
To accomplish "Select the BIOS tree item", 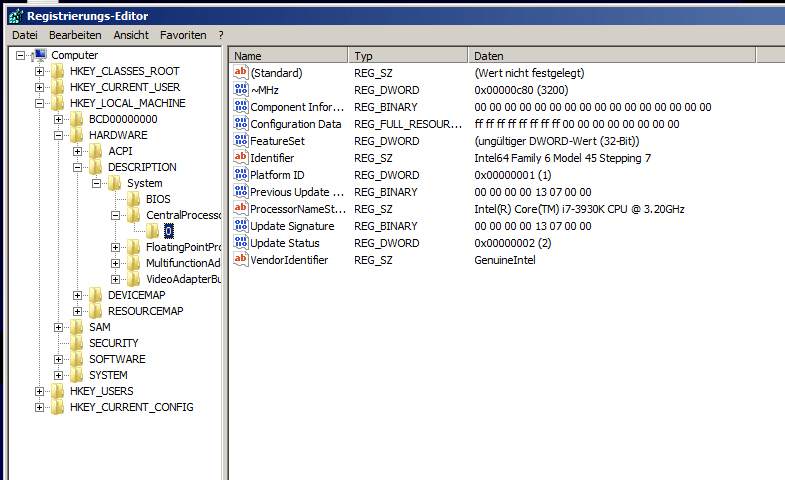I will click(x=158, y=199).
